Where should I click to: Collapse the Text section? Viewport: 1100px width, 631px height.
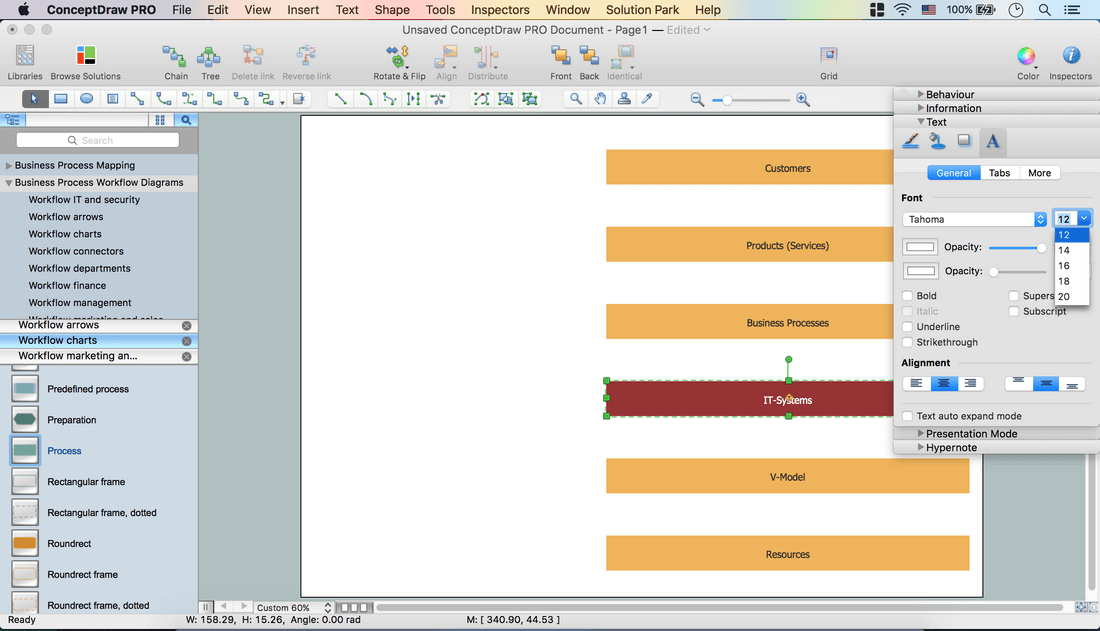[x=921, y=121]
